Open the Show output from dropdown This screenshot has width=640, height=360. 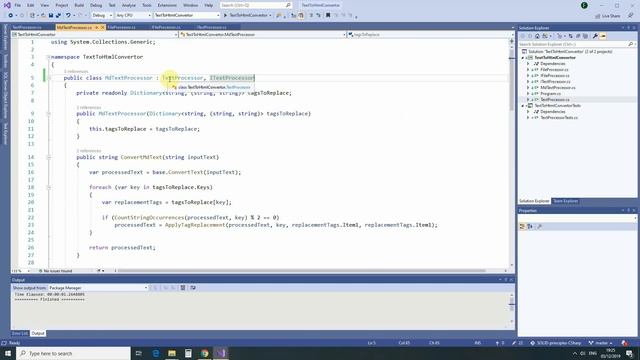tap(98, 288)
